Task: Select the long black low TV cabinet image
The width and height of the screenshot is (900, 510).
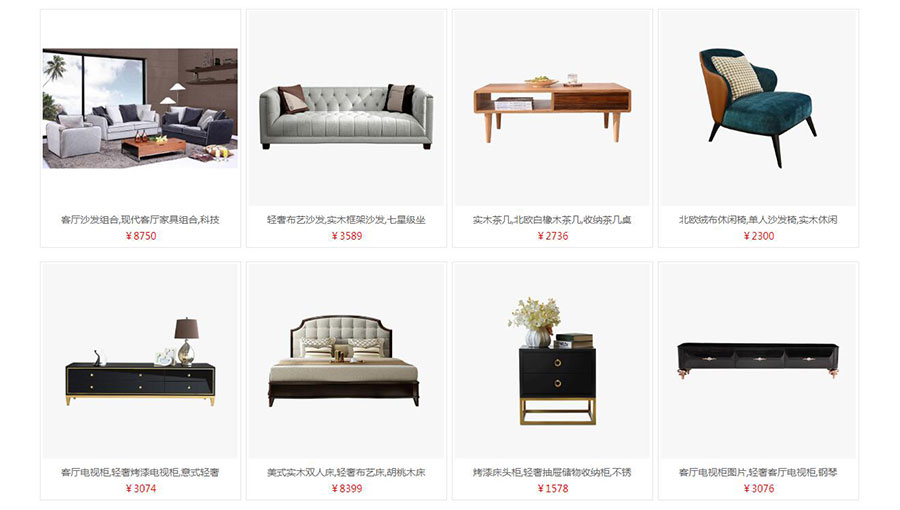Action: click(758, 361)
